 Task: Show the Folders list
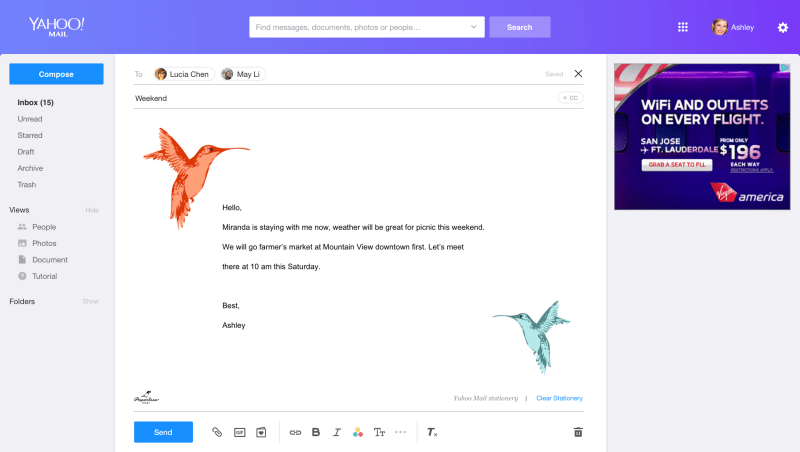[91, 301]
